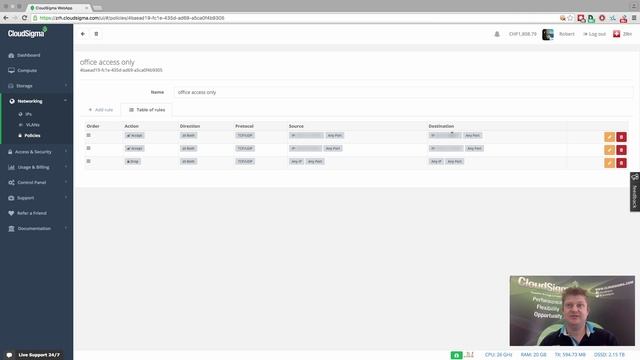Click the source Any IP badge in Drop row
Image resolution: width=640 pixels, height=360 pixels.
click(296, 162)
